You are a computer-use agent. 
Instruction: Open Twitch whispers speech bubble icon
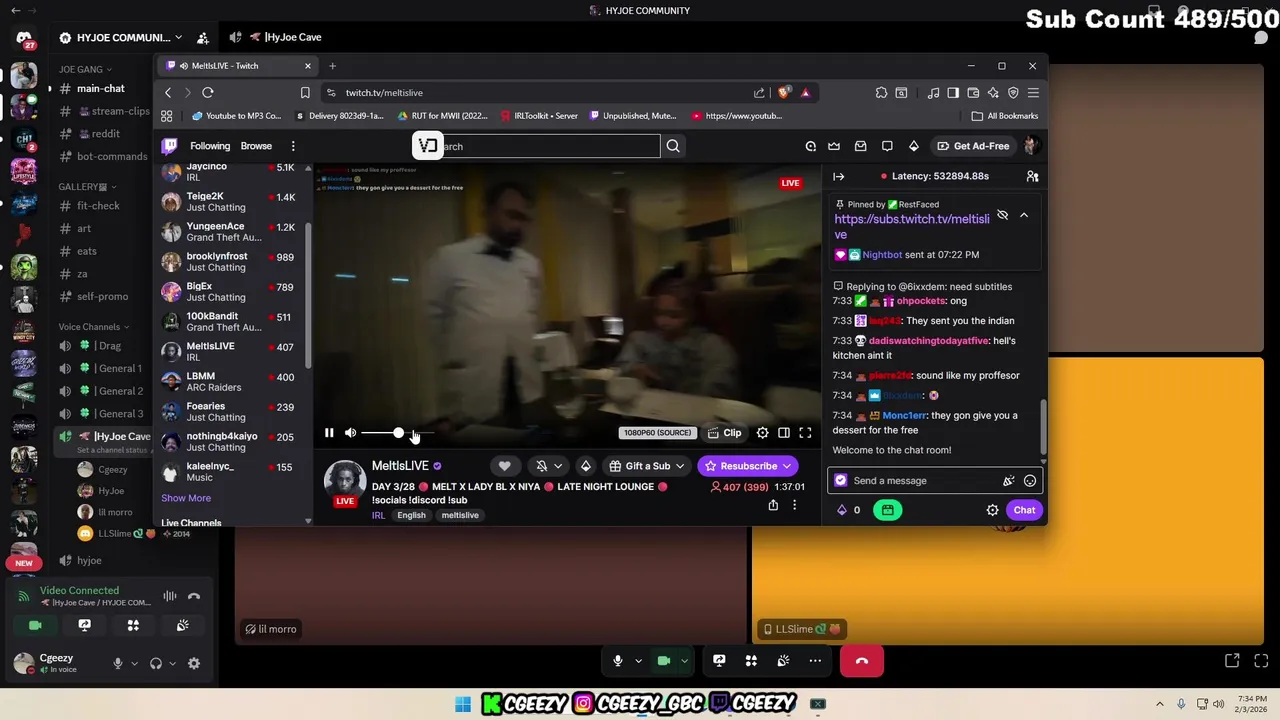tap(887, 146)
